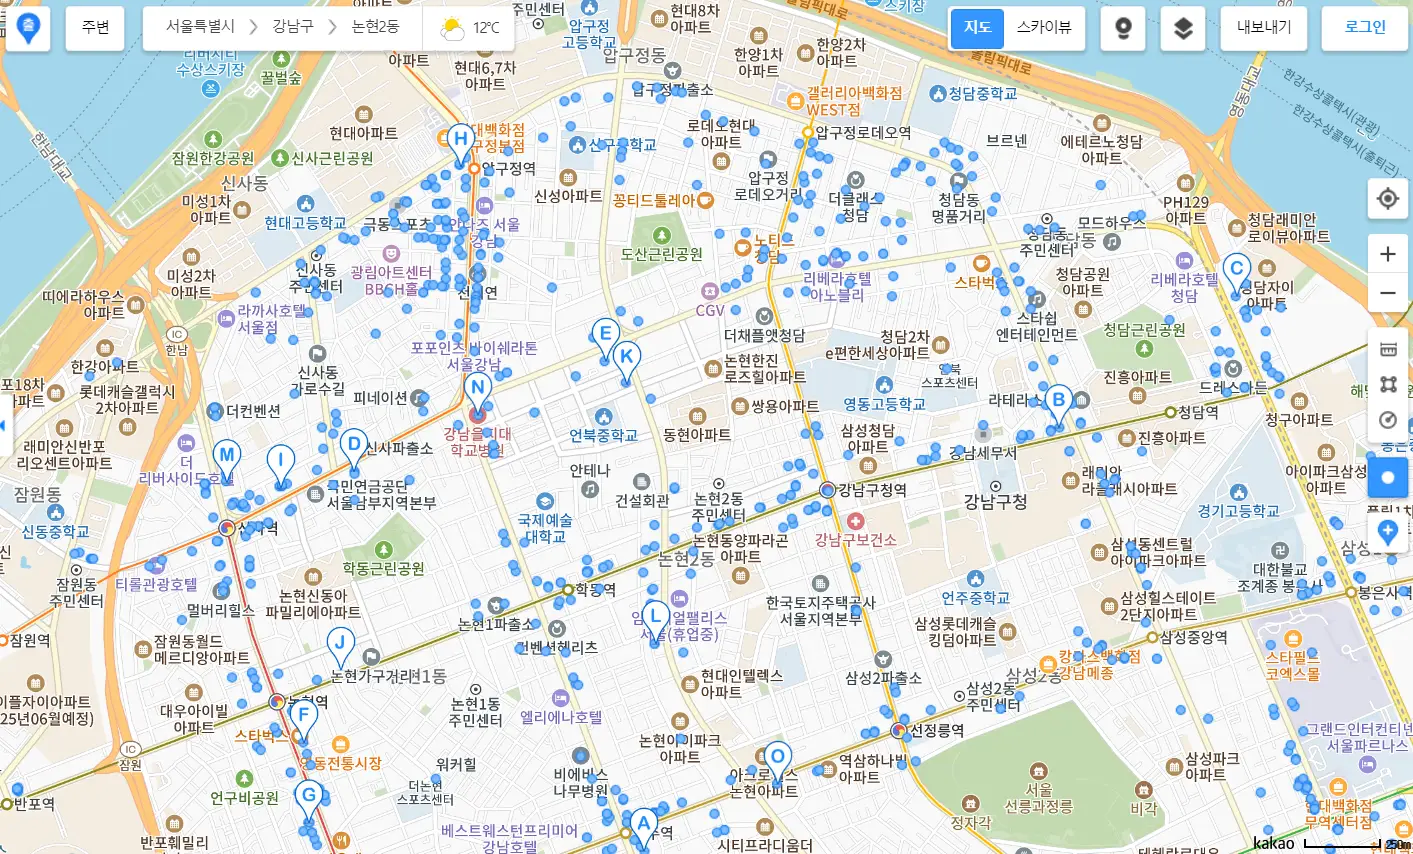
Task: Open the roadview tool in the top toolbar
Action: (1123, 28)
